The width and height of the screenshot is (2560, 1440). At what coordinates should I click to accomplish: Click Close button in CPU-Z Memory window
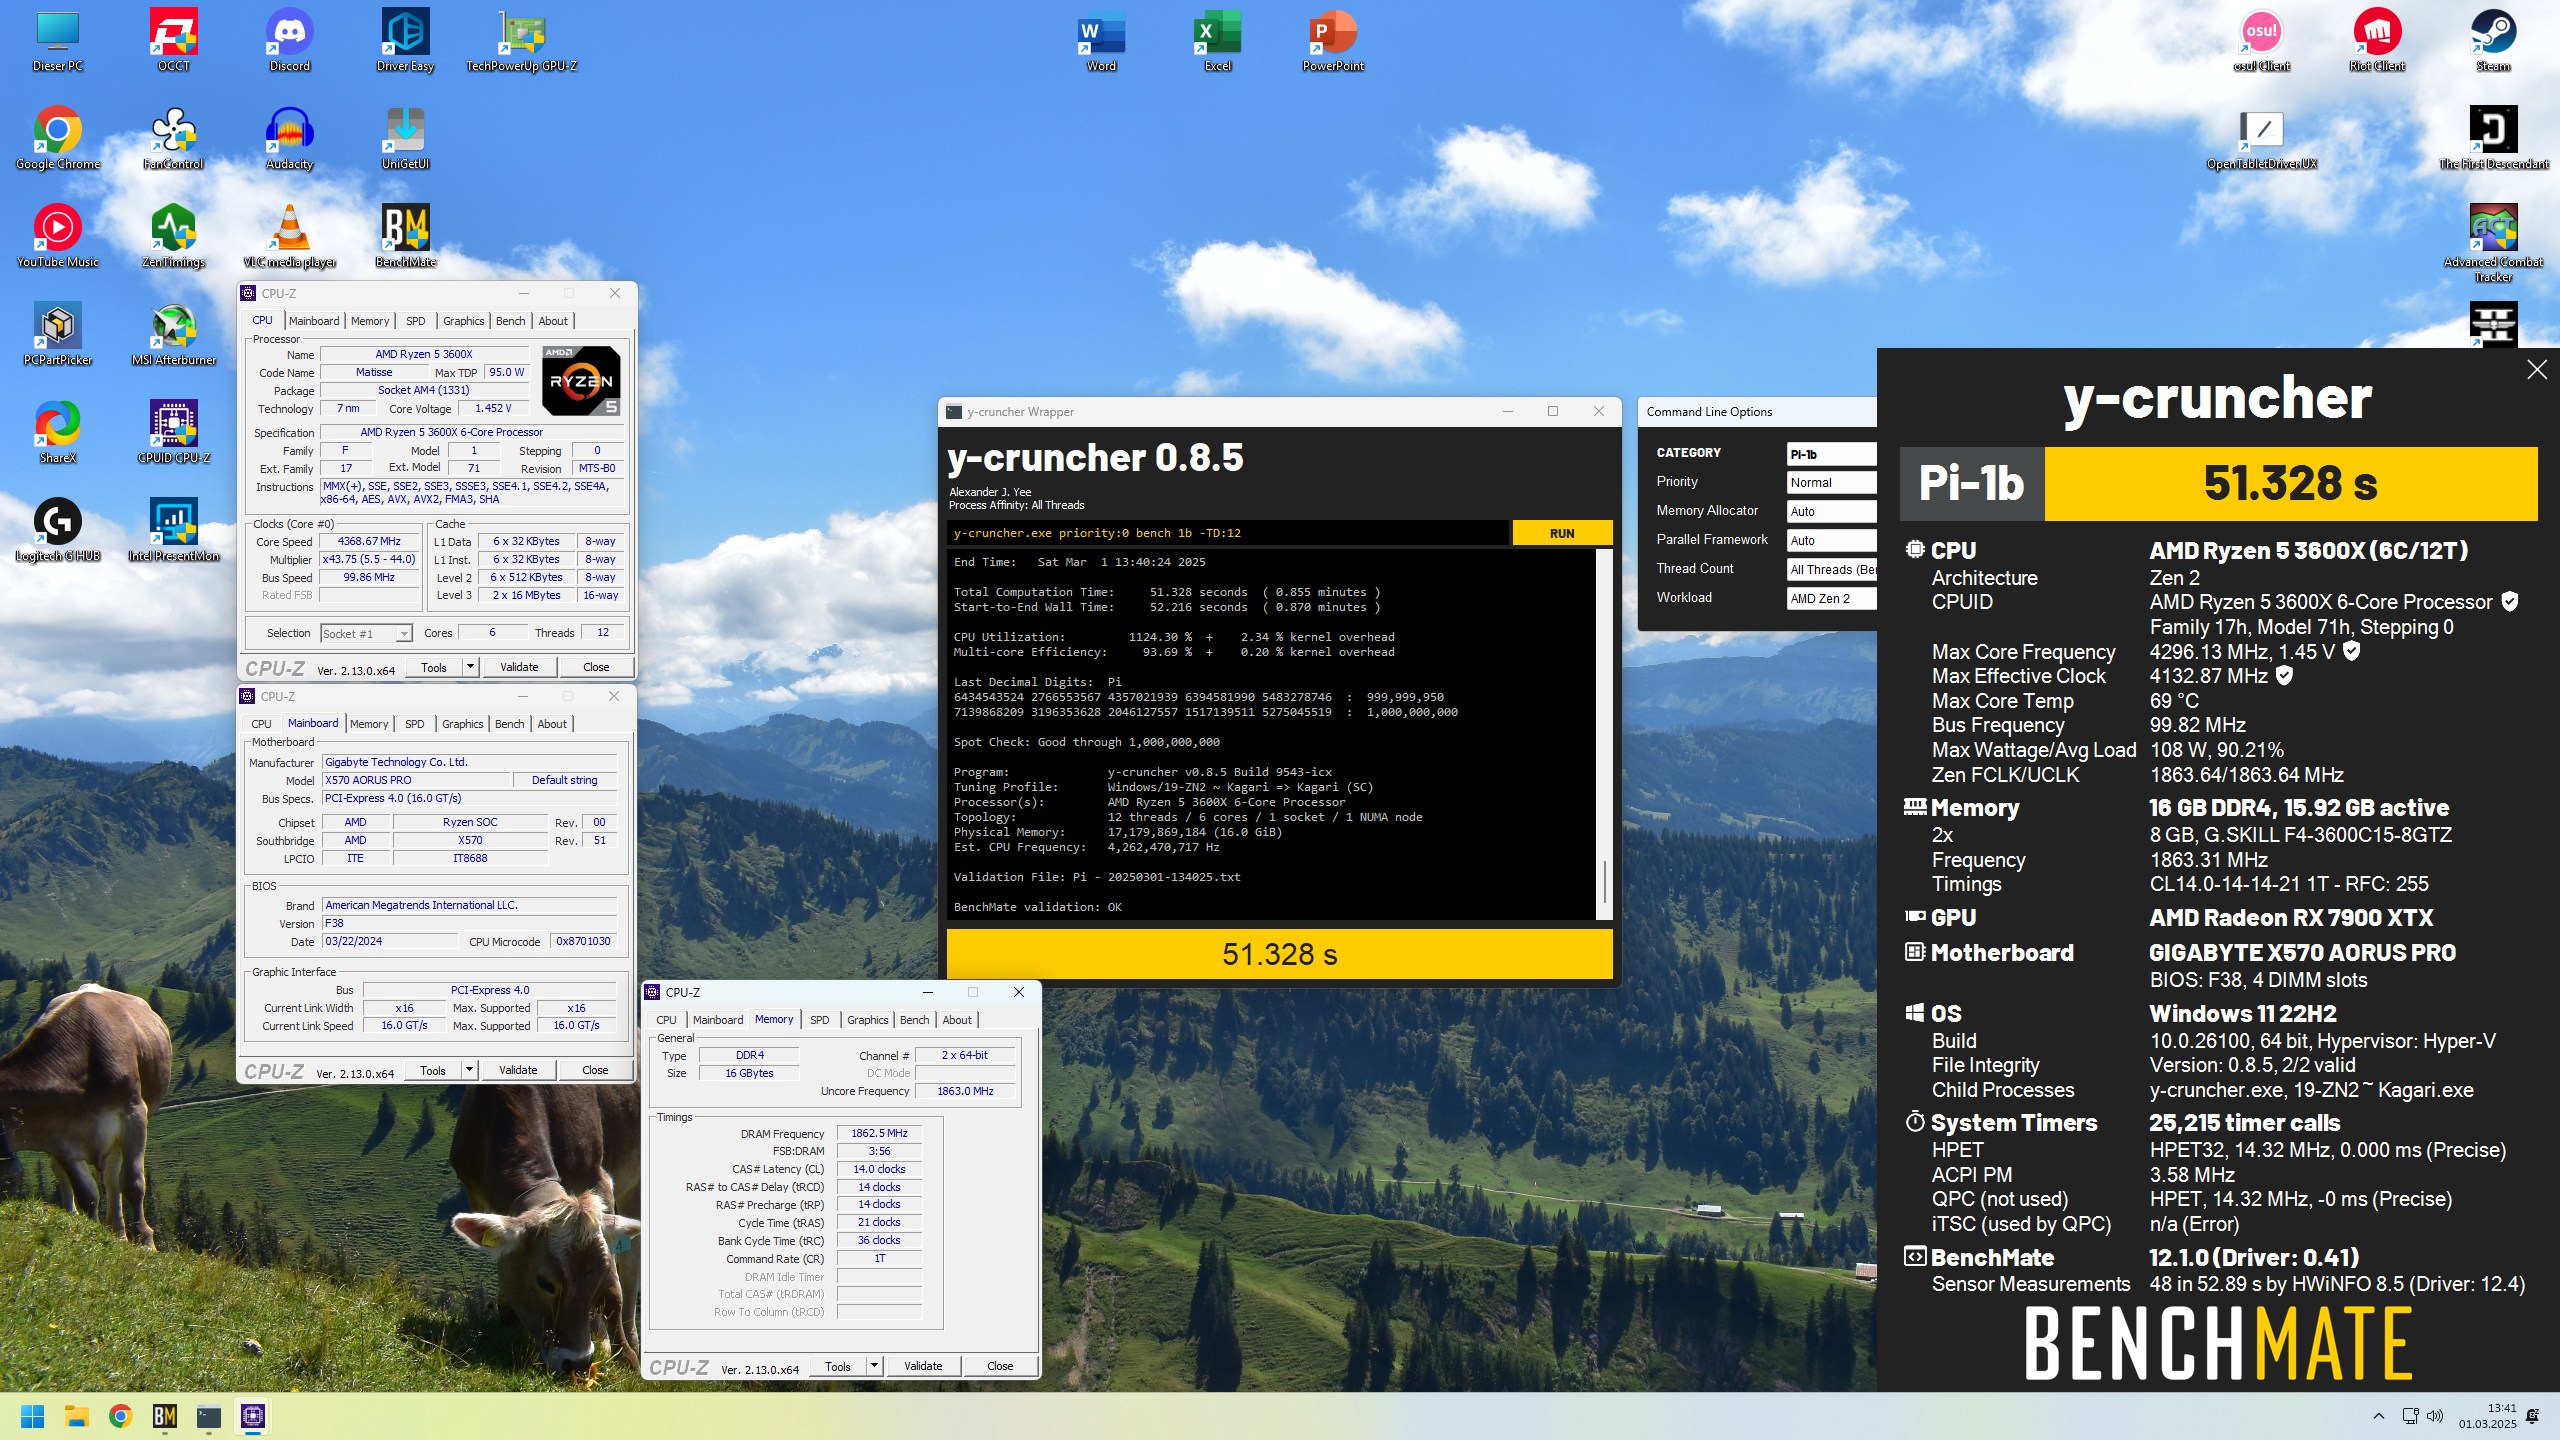[1000, 1366]
